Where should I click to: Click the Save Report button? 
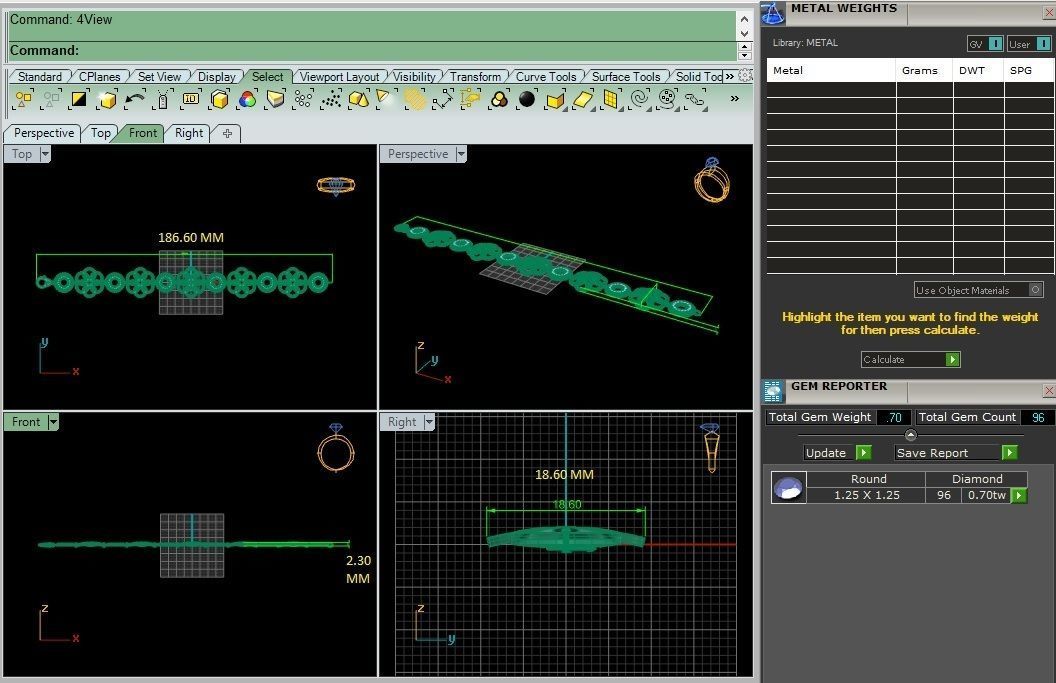click(956, 453)
